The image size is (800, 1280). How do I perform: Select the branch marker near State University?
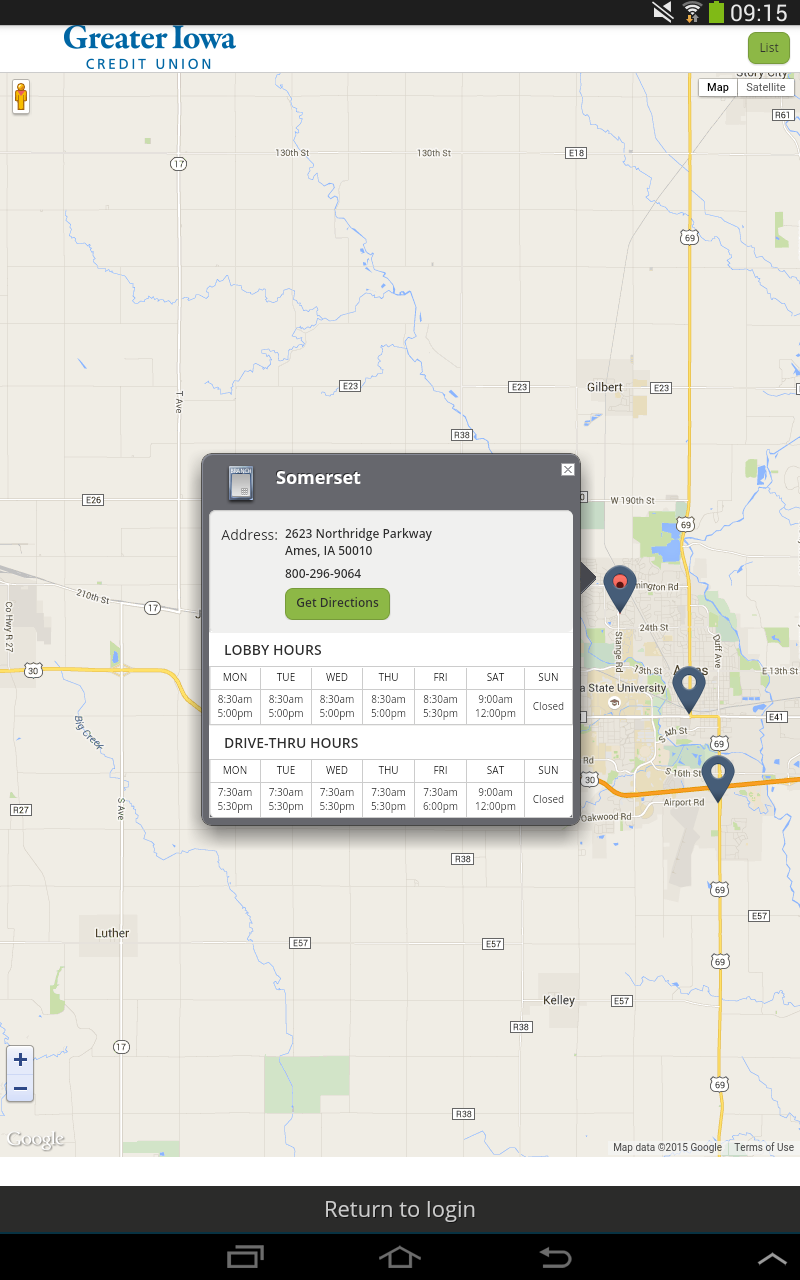[689, 689]
